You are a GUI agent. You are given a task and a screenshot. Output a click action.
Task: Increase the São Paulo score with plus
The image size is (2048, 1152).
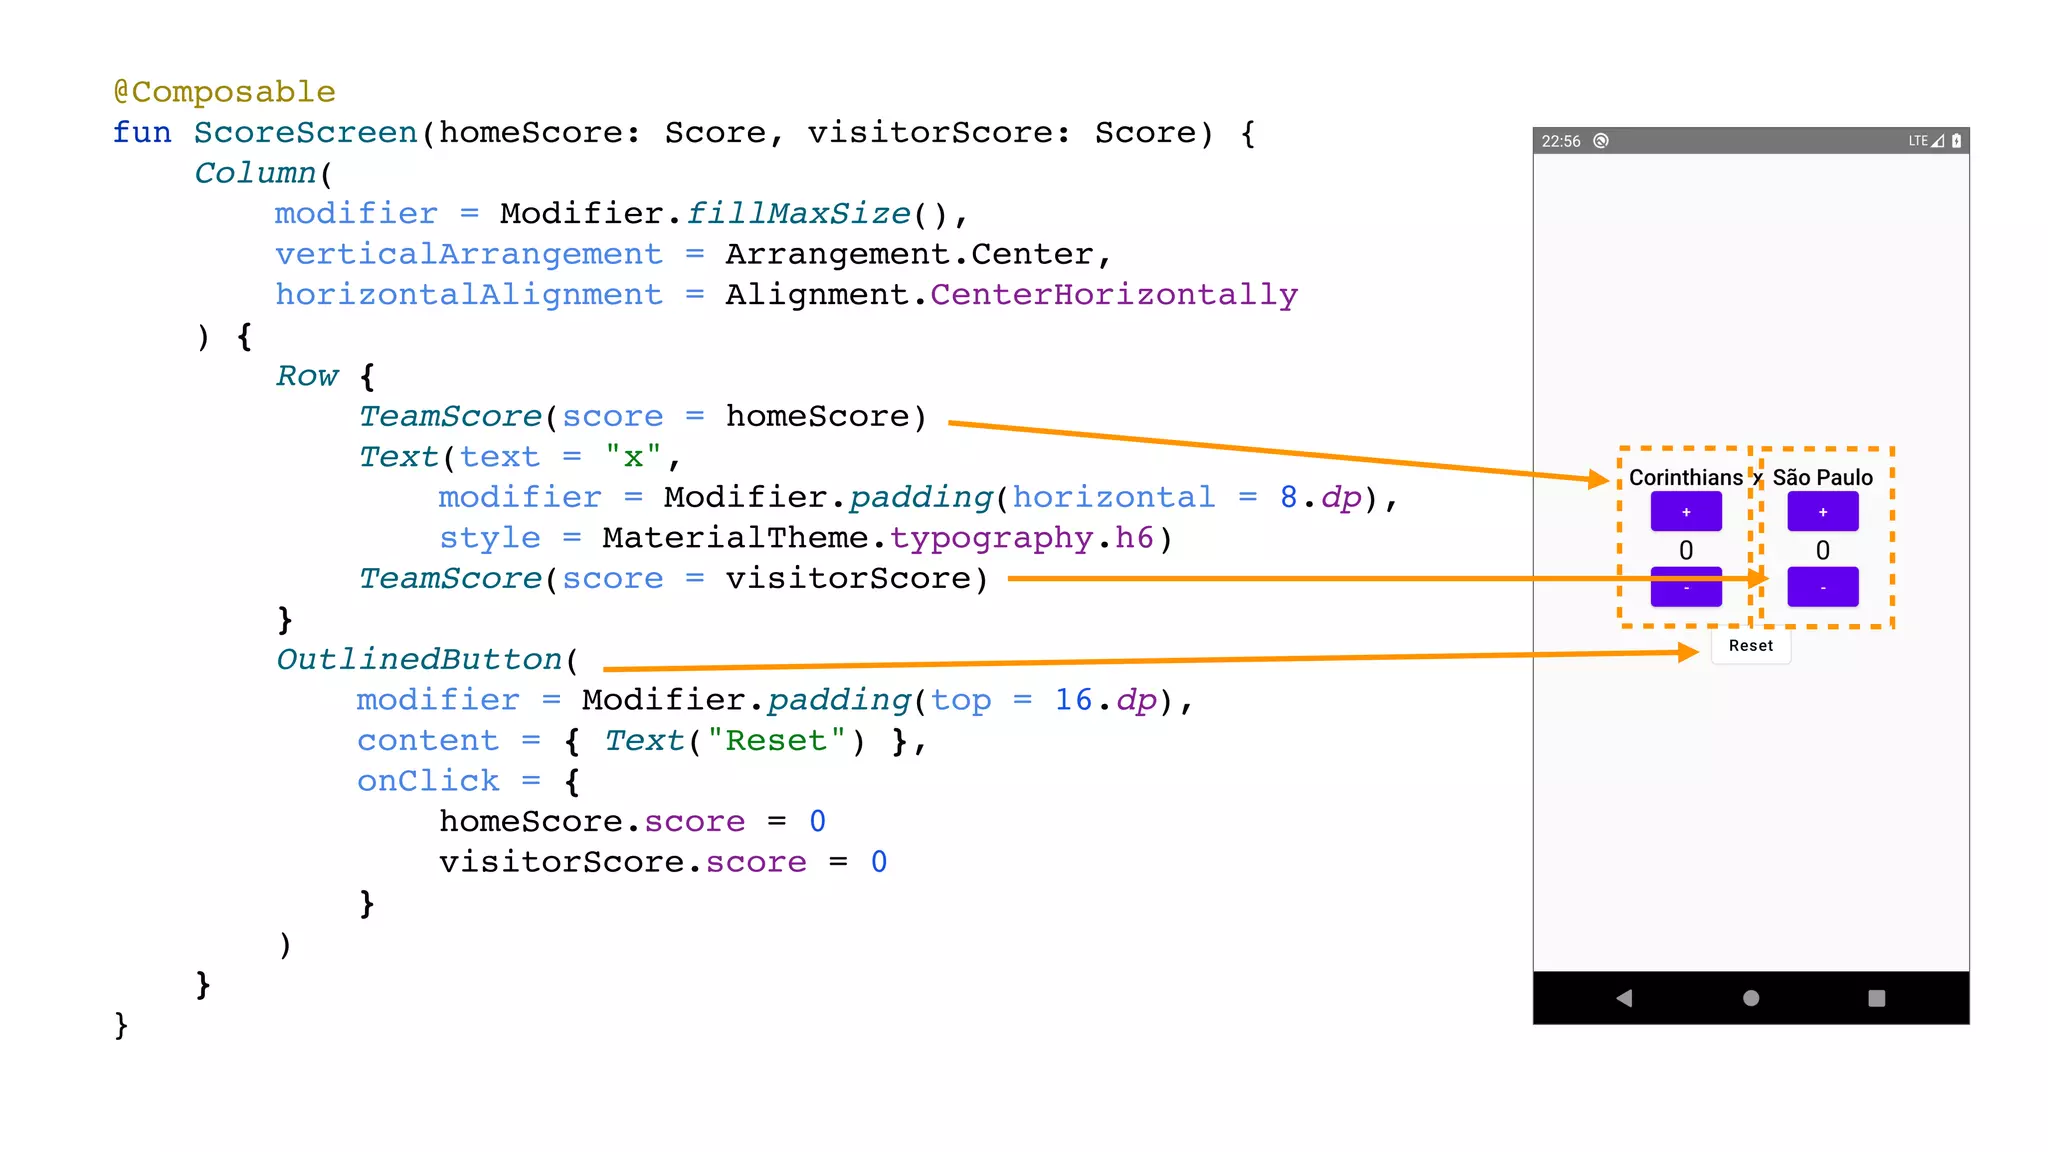click(x=1822, y=512)
